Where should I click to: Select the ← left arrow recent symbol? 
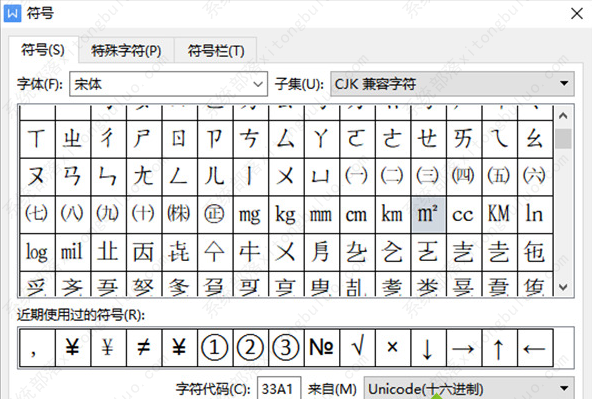point(535,348)
